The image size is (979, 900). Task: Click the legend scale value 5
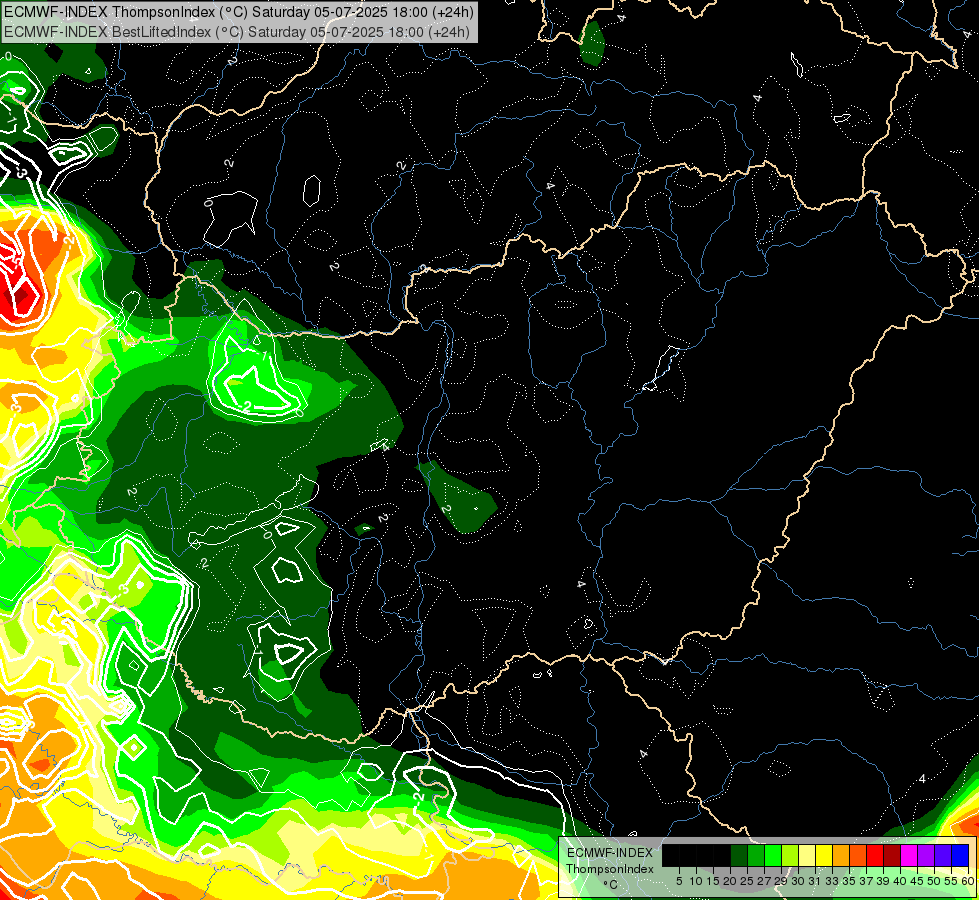[x=679, y=881]
